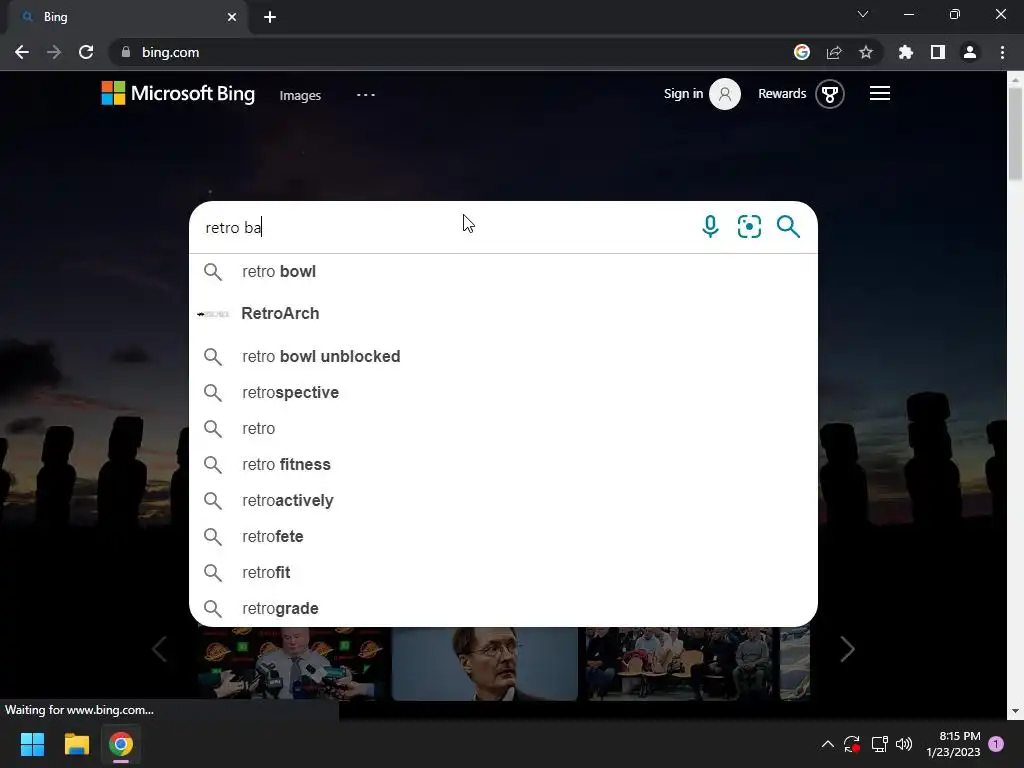
Task: Select RetroArch suggestion
Action: coord(503,313)
